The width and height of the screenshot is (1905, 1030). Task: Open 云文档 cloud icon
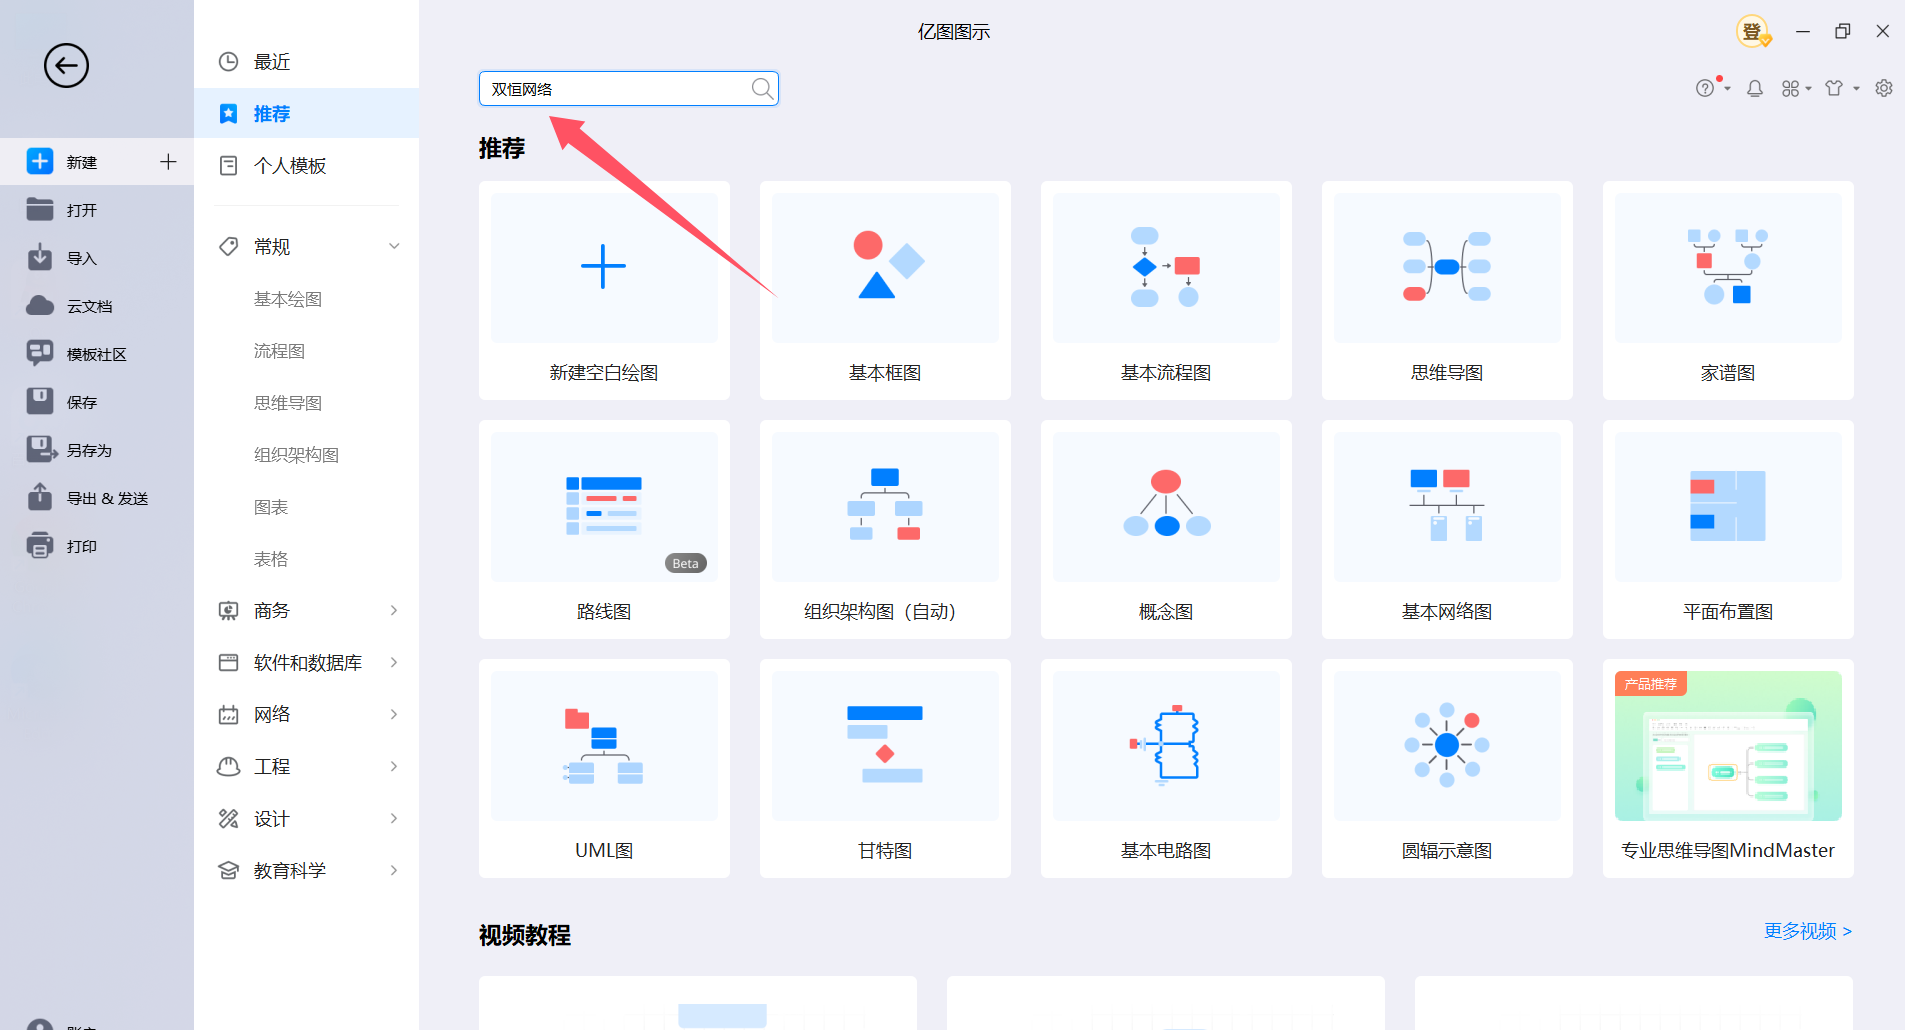pos(40,305)
